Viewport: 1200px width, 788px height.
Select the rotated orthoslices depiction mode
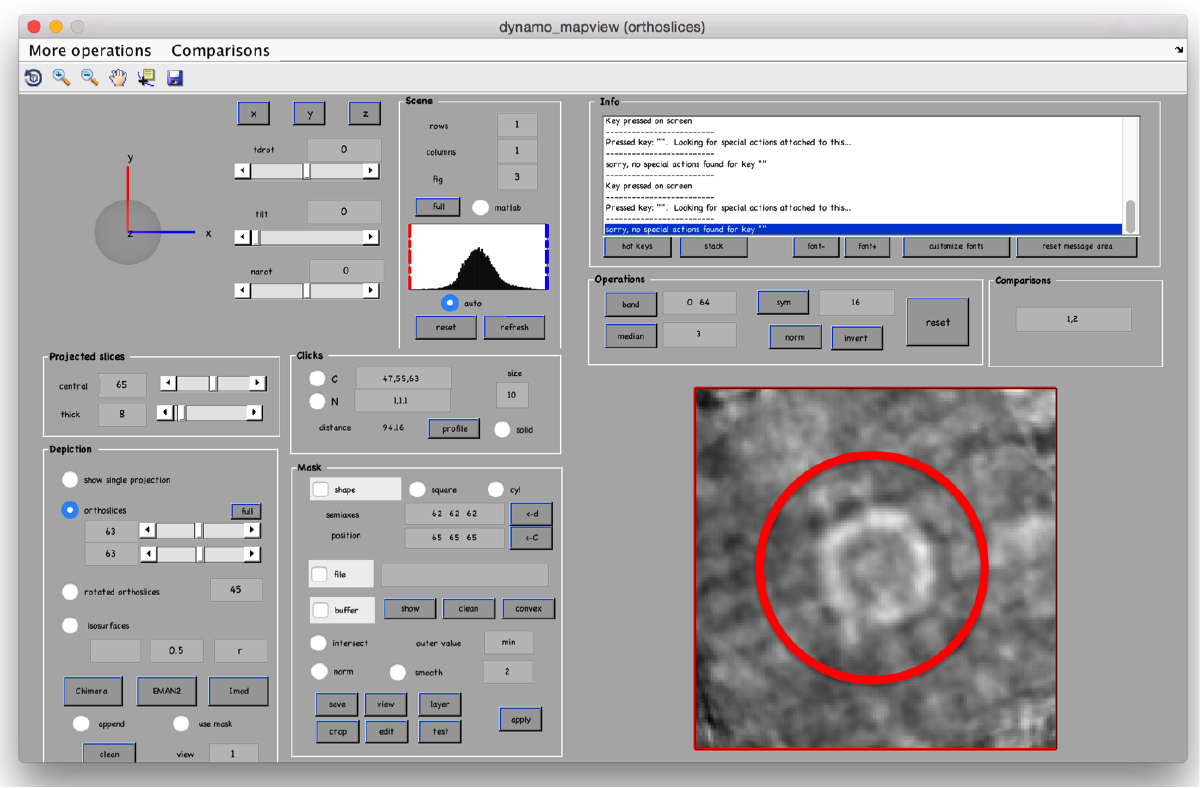[70, 591]
